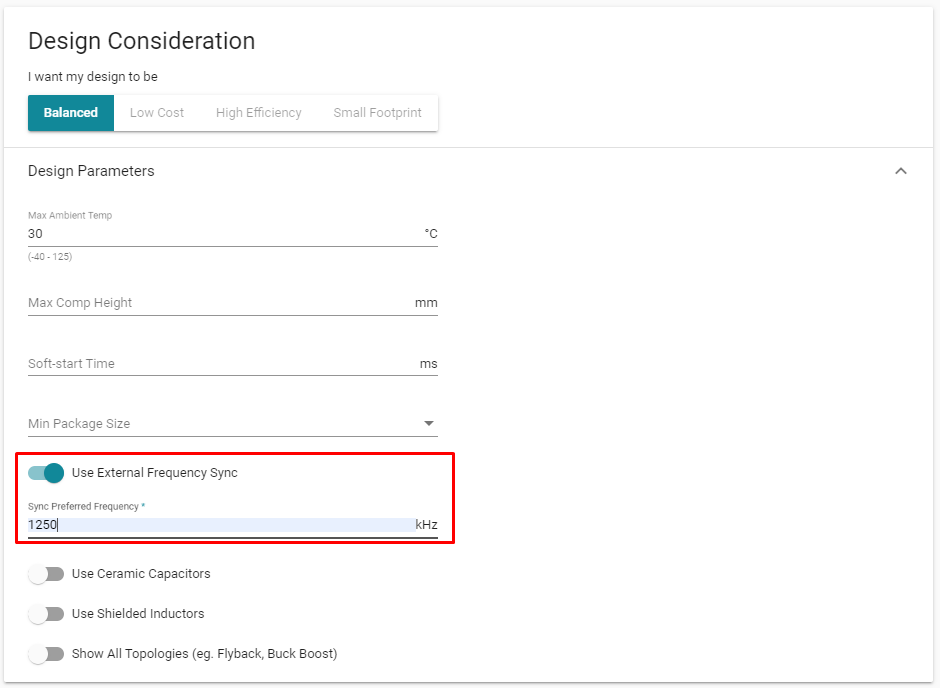Choose the High Efficiency design option
This screenshot has height=688, width=940.
pos(258,113)
